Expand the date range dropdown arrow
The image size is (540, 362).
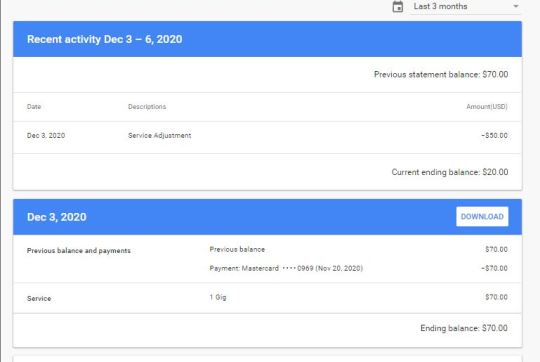pos(516,6)
